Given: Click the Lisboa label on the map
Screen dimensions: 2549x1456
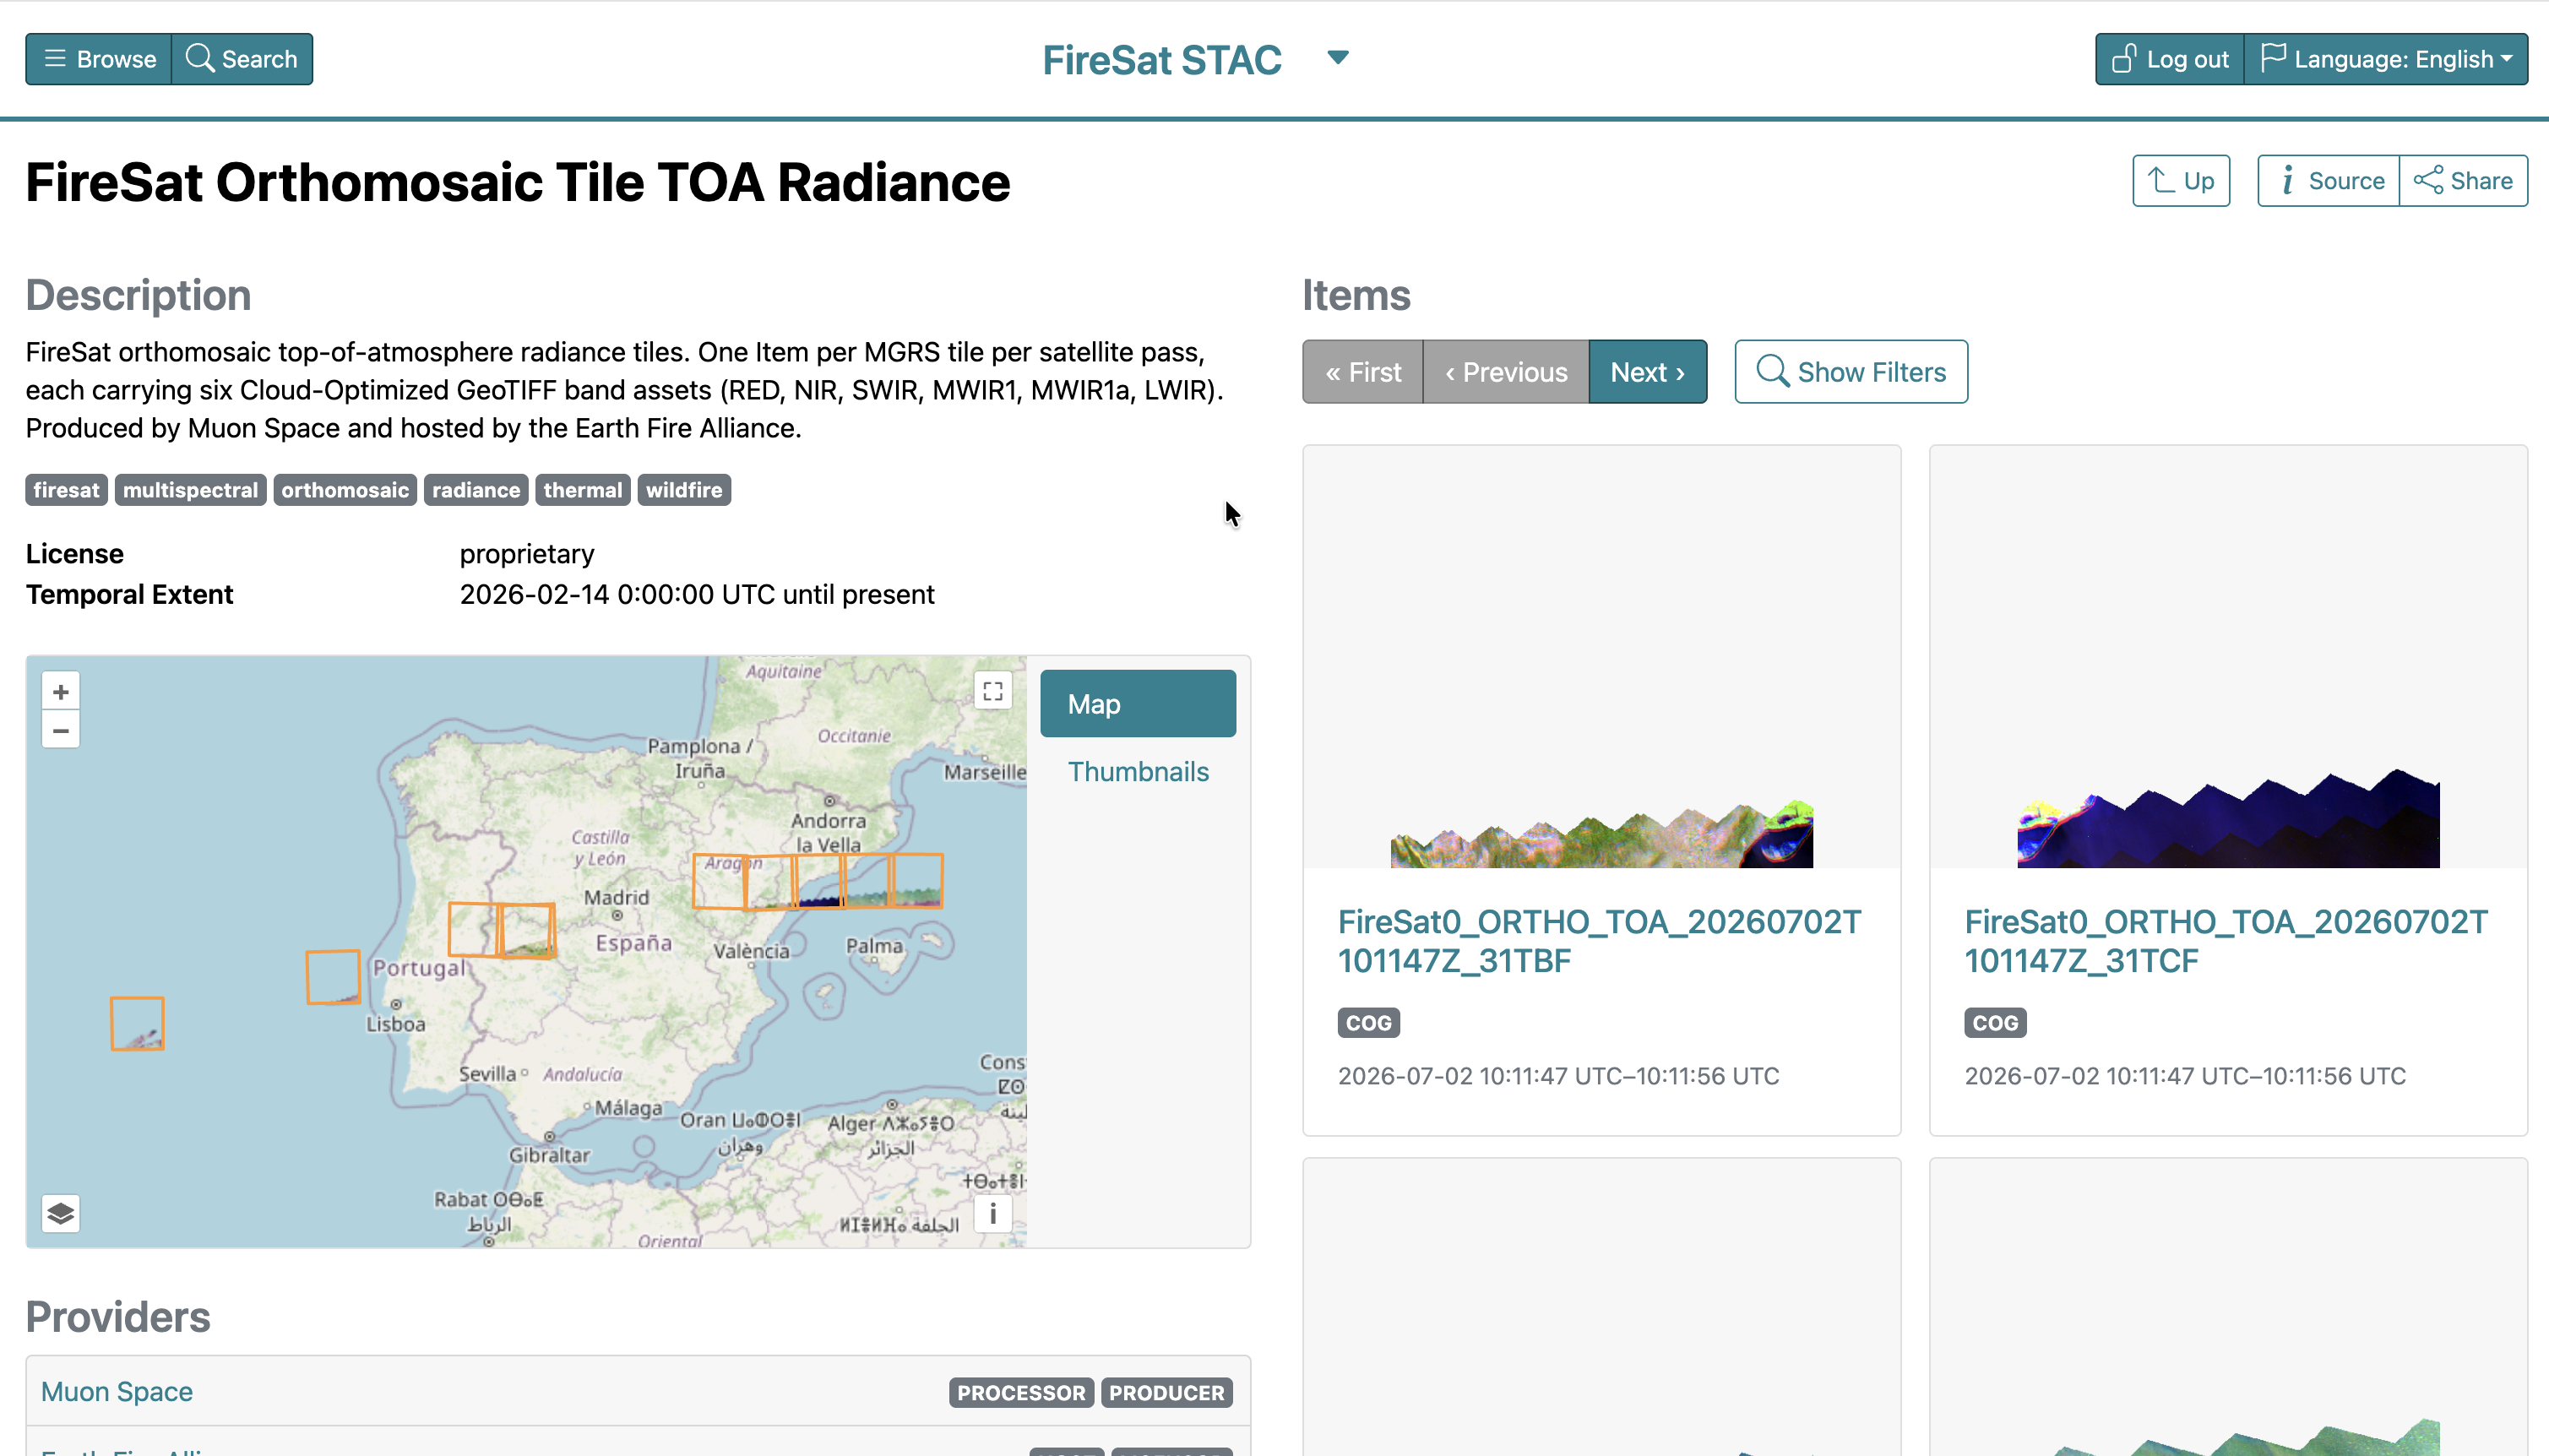Looking at the screenshot, I should tap(396, 1024).
